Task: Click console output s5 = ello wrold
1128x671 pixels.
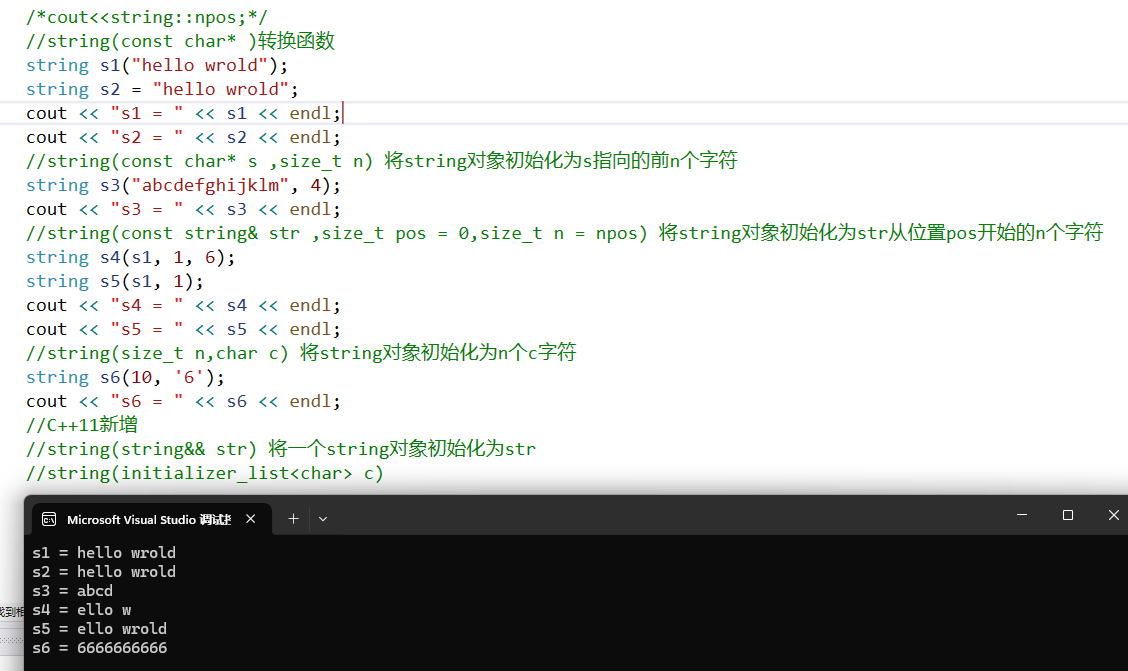Action: coord(99,629)
